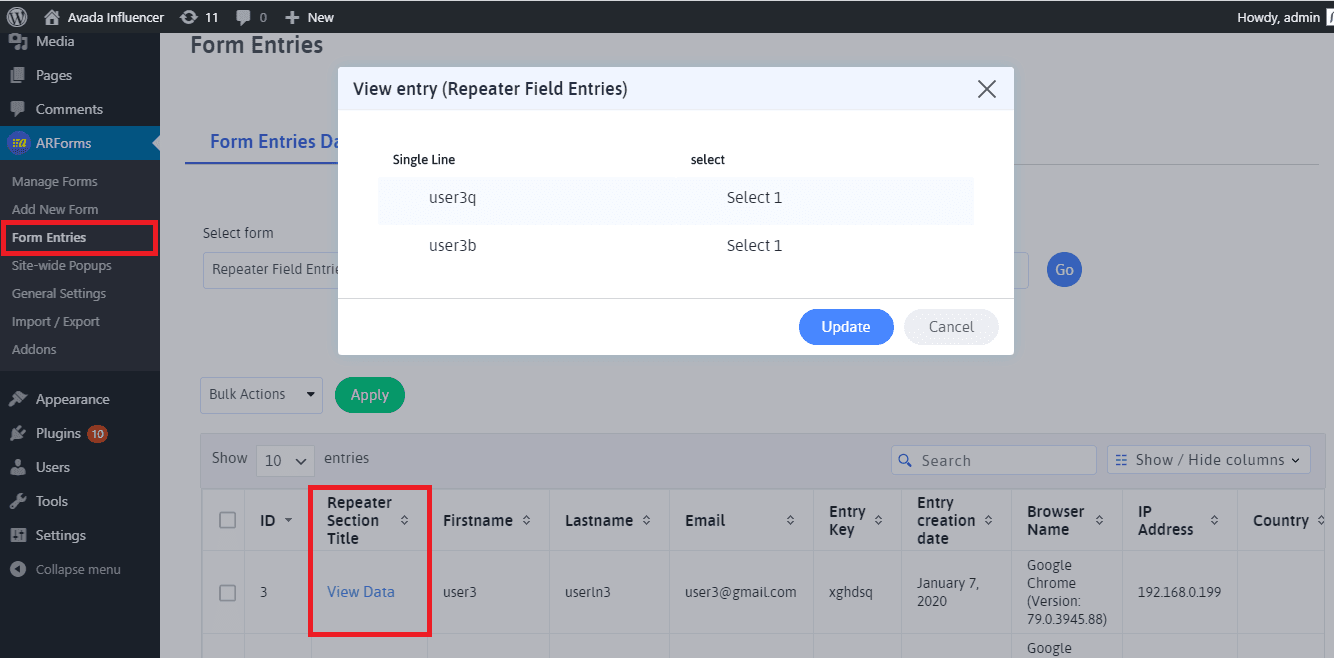The height and width of the screenshot is (658, 1334).
Task: Click user3b value in dialog
Action: [x=453, y=246]
